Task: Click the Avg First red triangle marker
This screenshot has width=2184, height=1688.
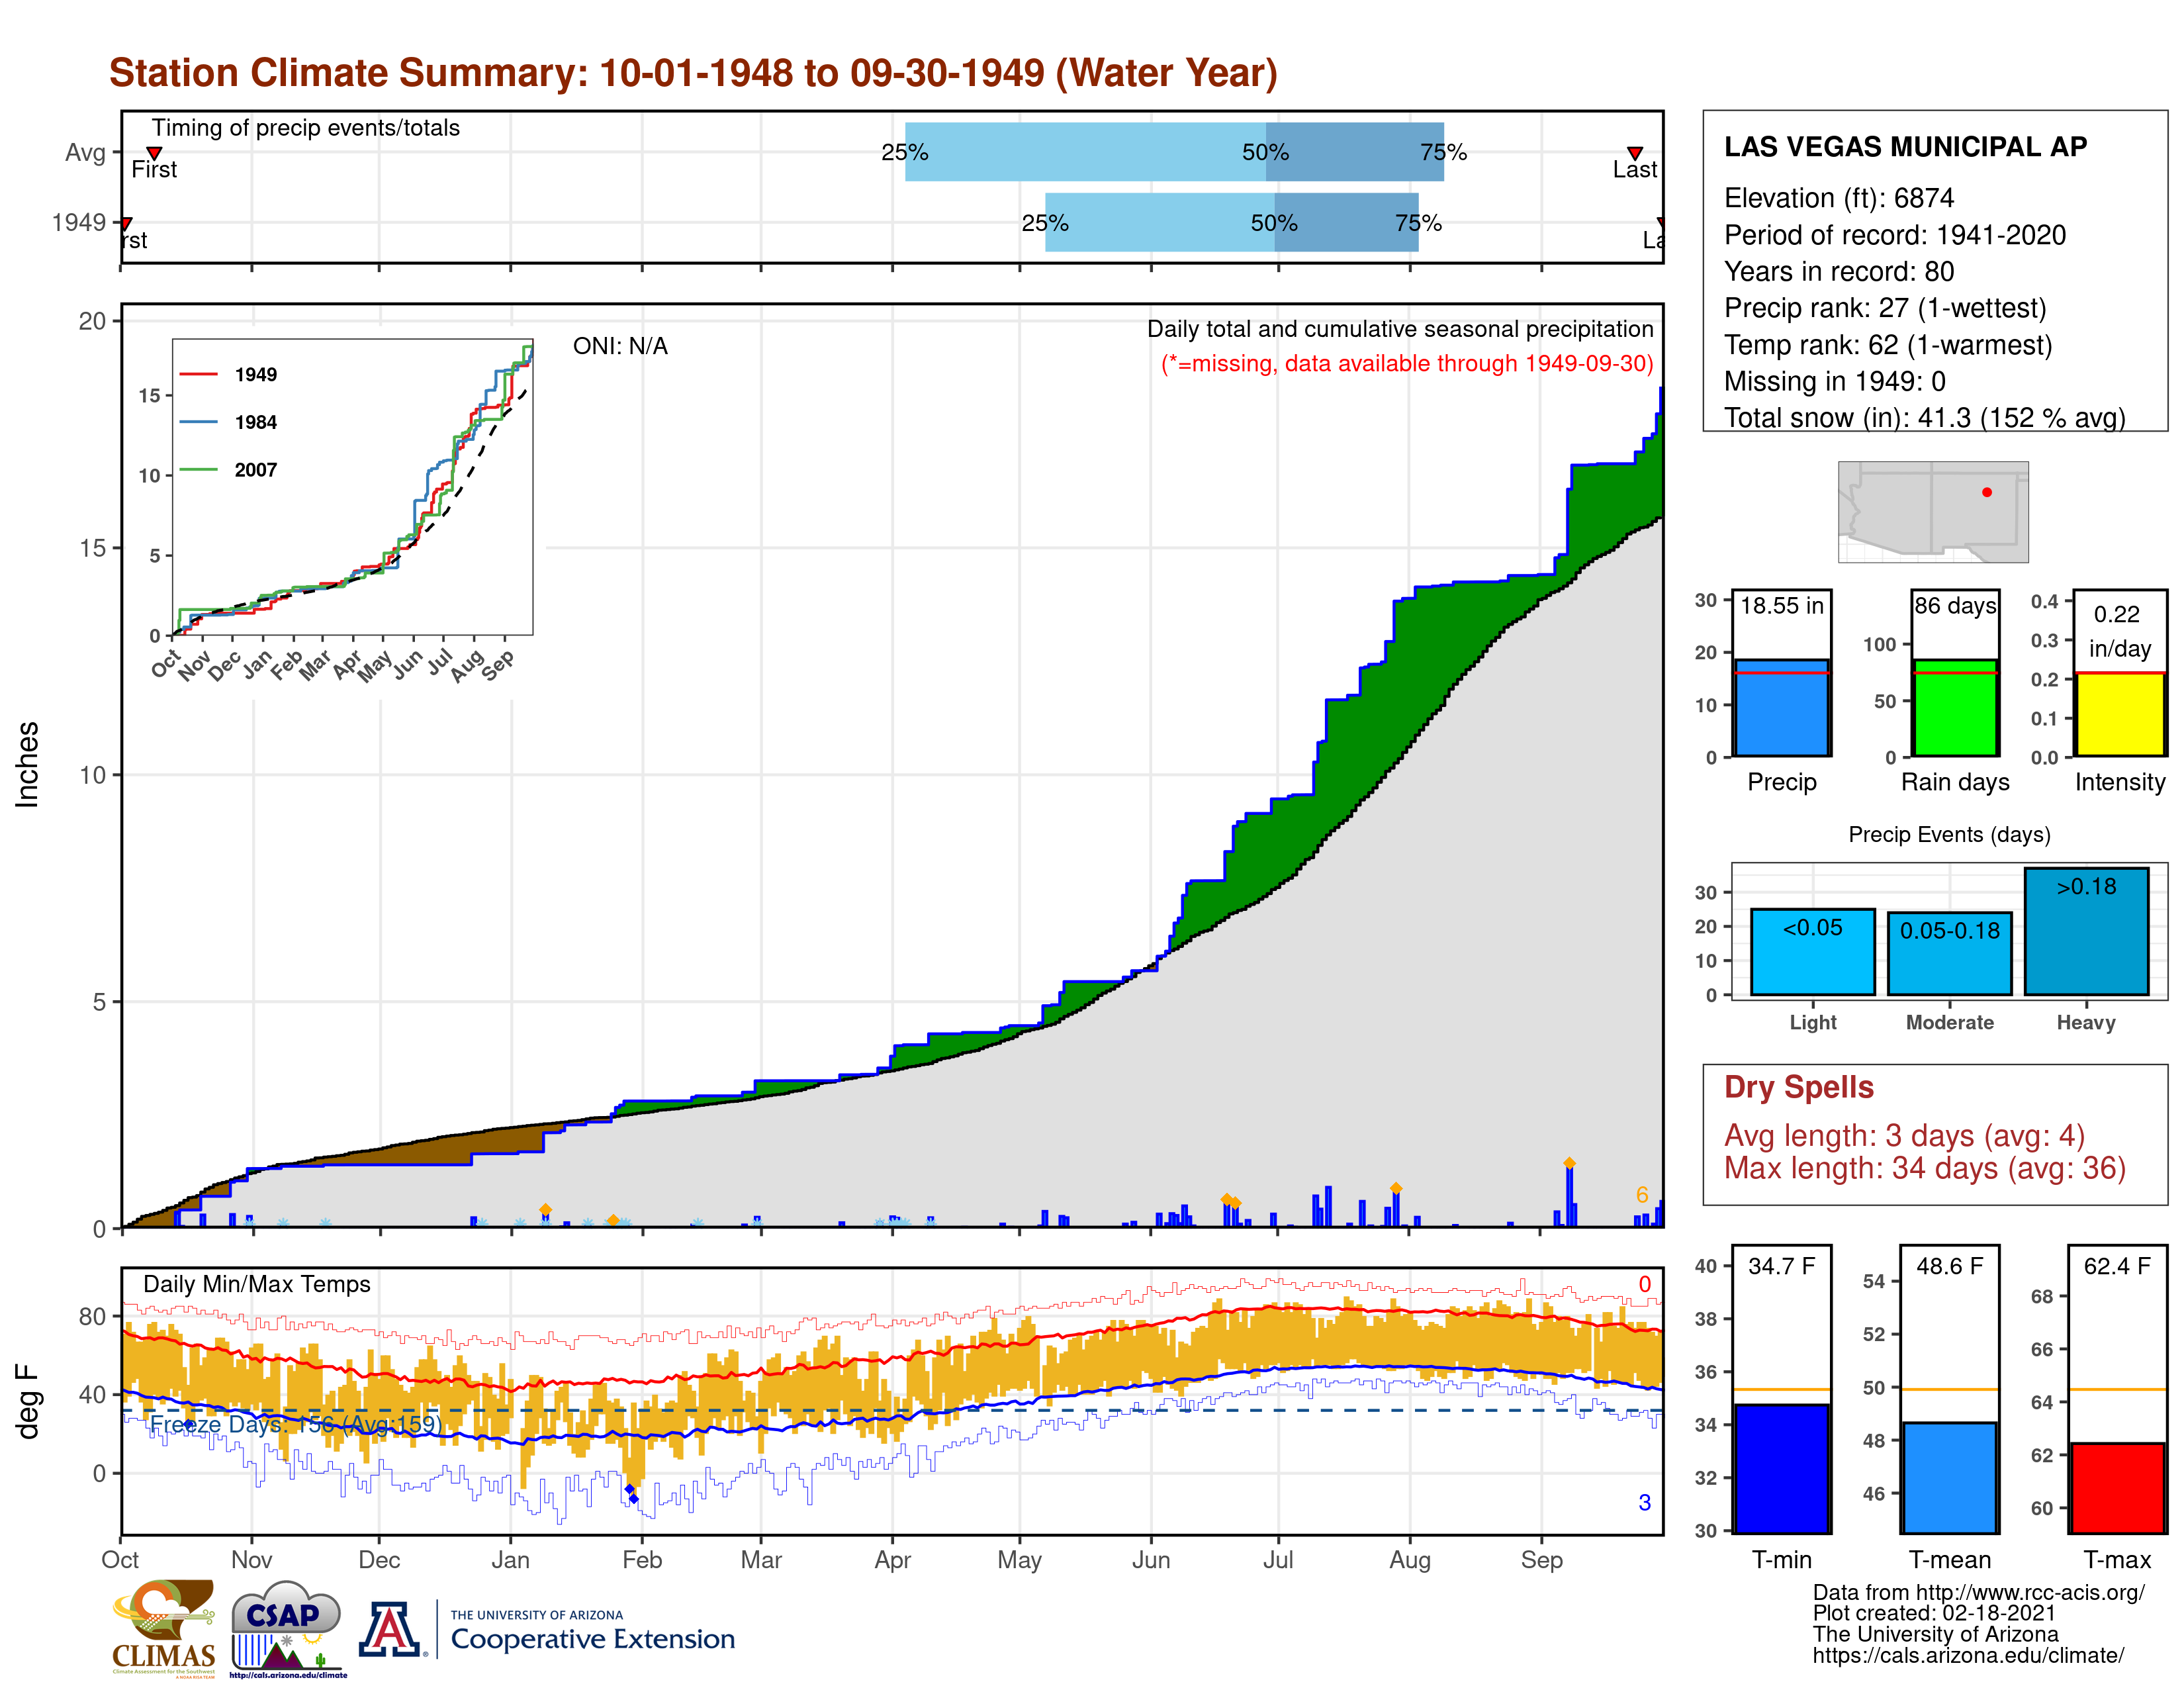Action: [x=154, y=153]
